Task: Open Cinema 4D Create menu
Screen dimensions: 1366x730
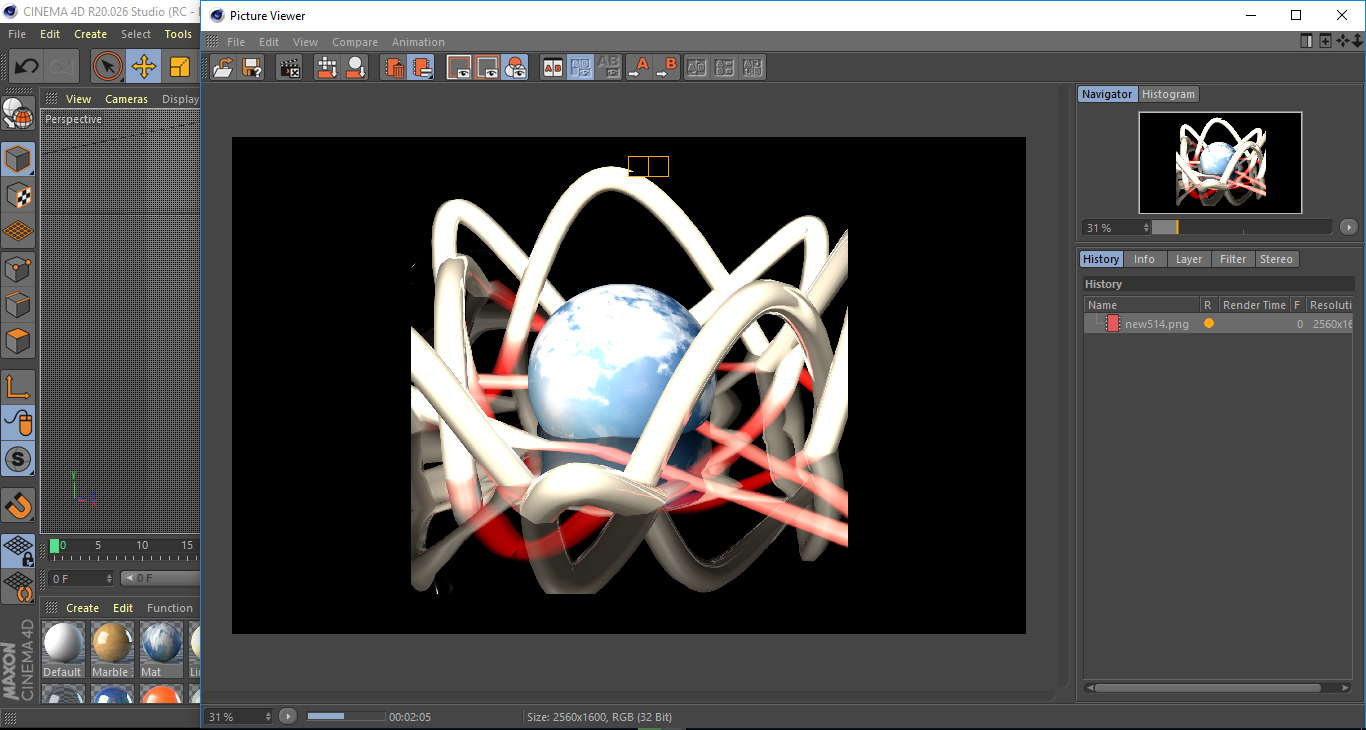Action: [90, 34]
